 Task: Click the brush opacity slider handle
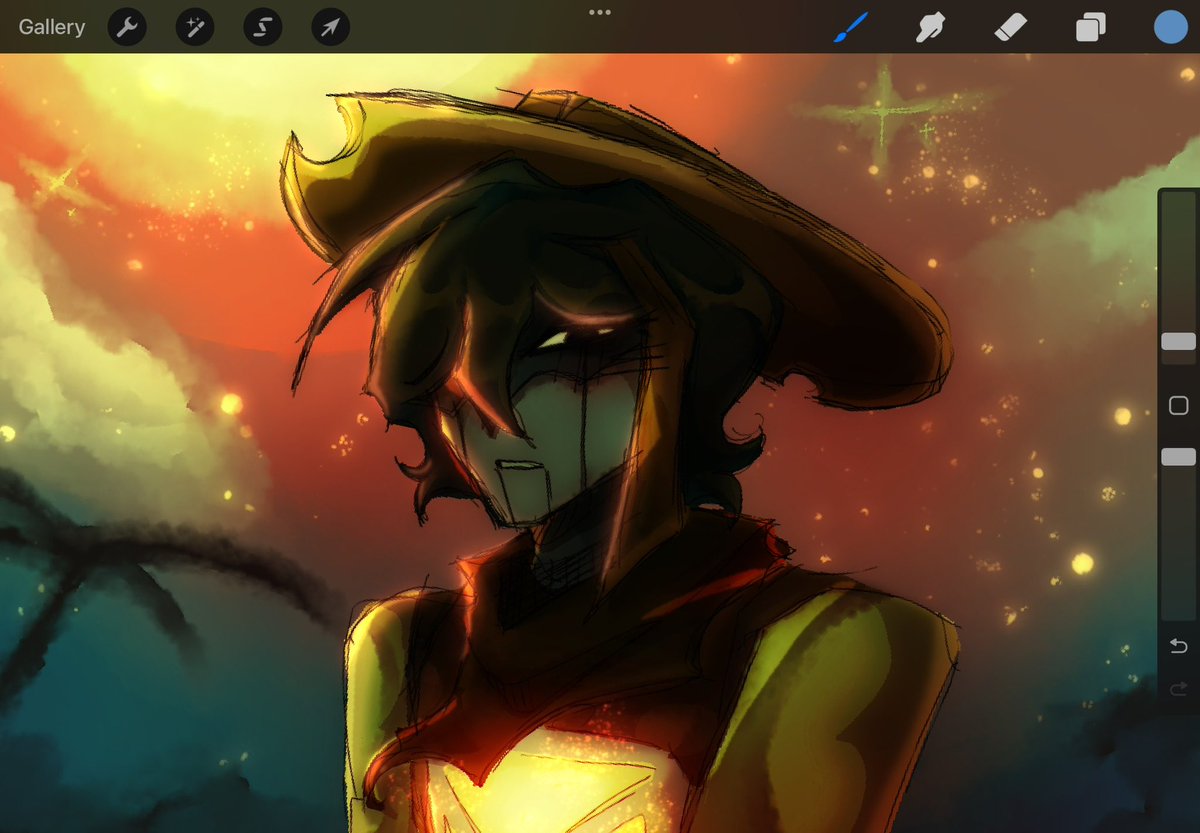[x=1178, y=456]
